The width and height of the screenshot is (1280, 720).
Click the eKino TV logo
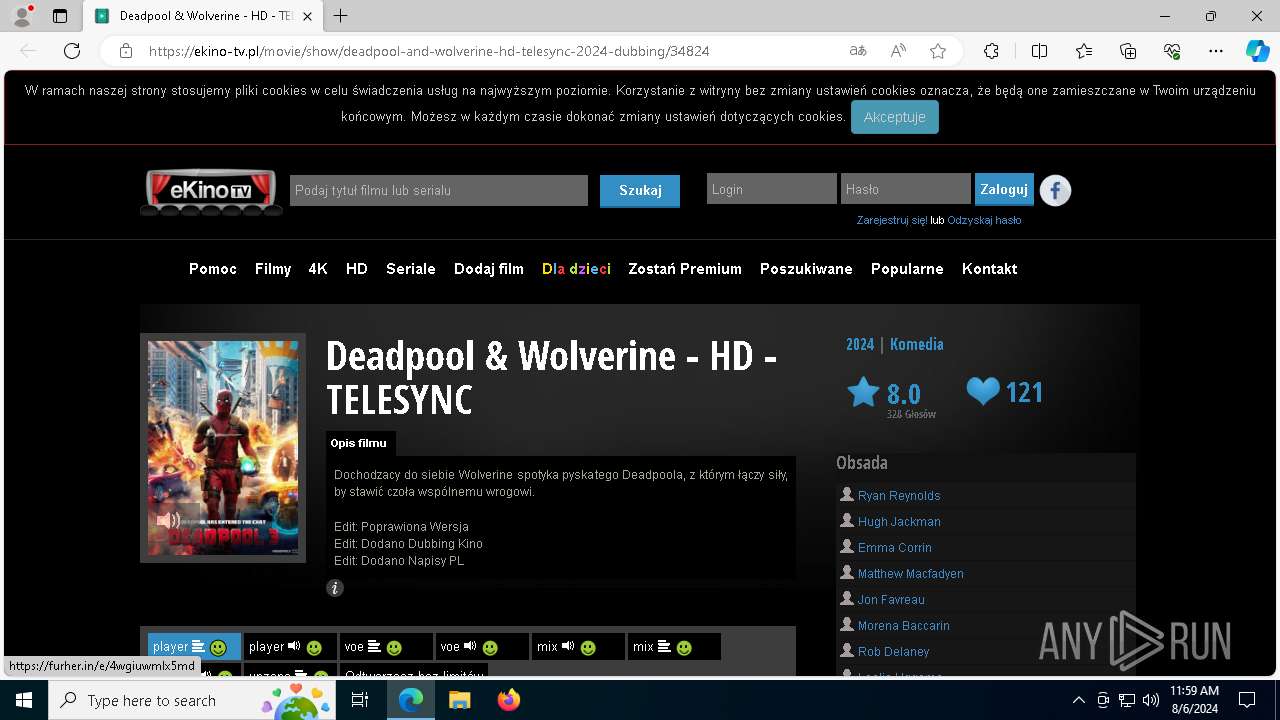210,191
